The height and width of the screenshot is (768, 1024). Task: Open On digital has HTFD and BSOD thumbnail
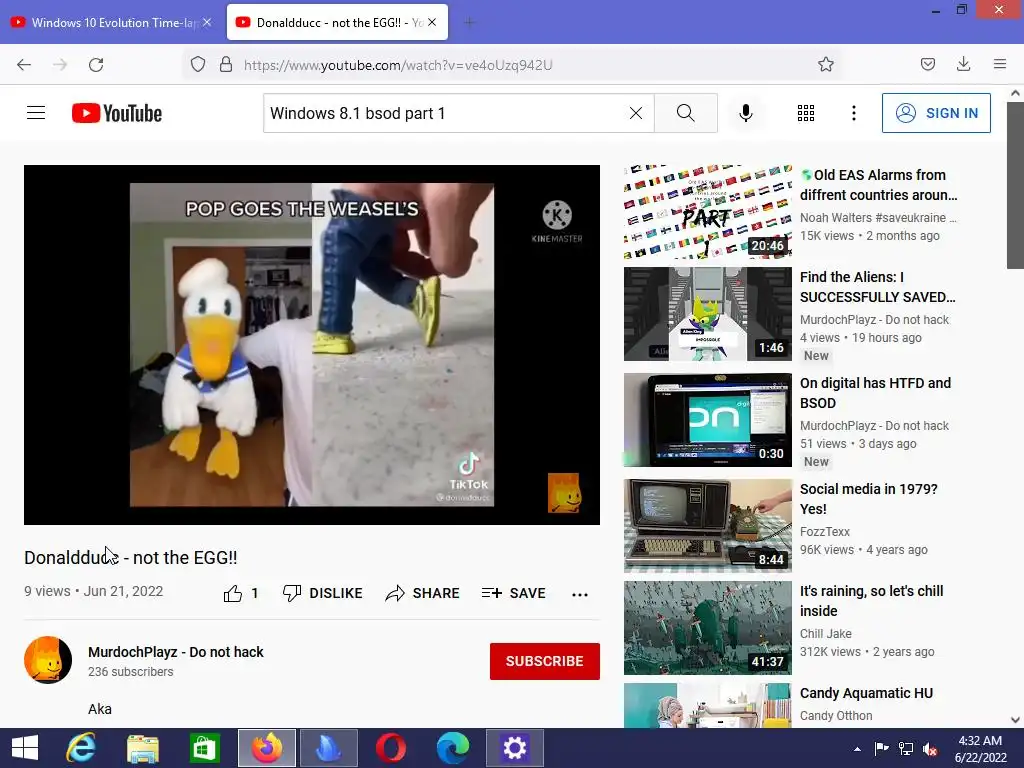[707, 419]
